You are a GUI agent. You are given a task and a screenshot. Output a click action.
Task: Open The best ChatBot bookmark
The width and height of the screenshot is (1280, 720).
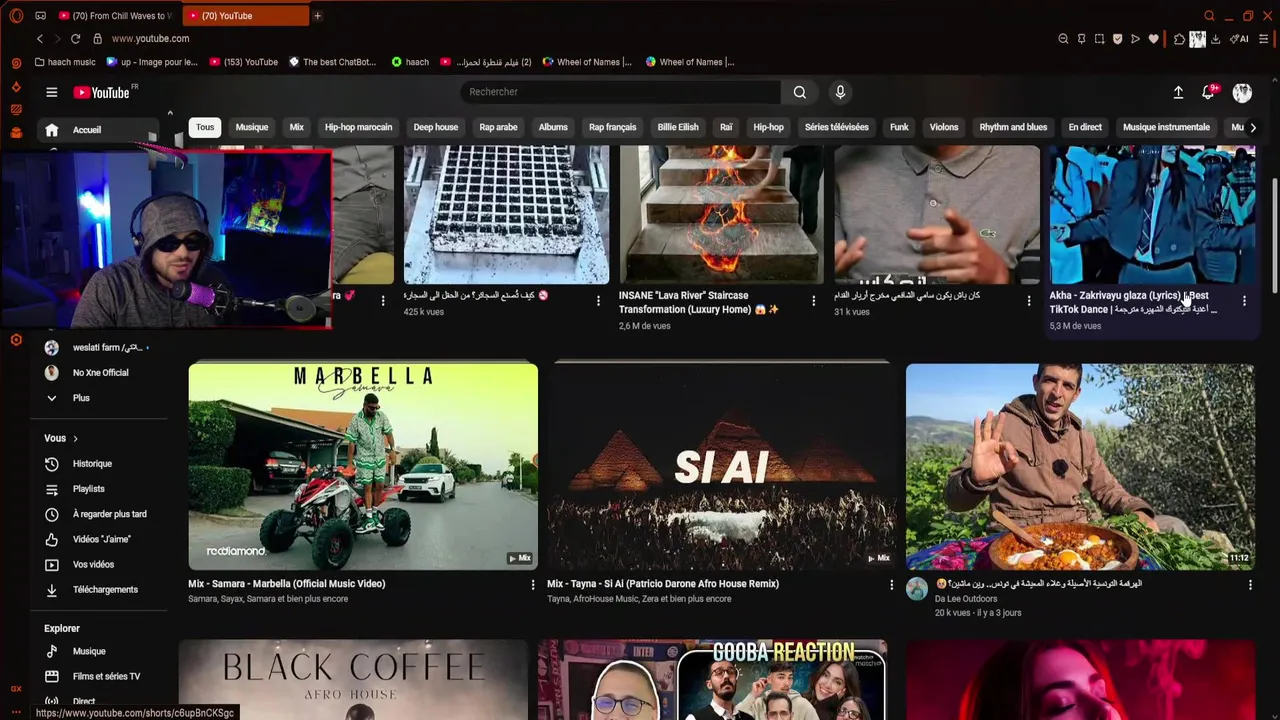click(332, 62)
